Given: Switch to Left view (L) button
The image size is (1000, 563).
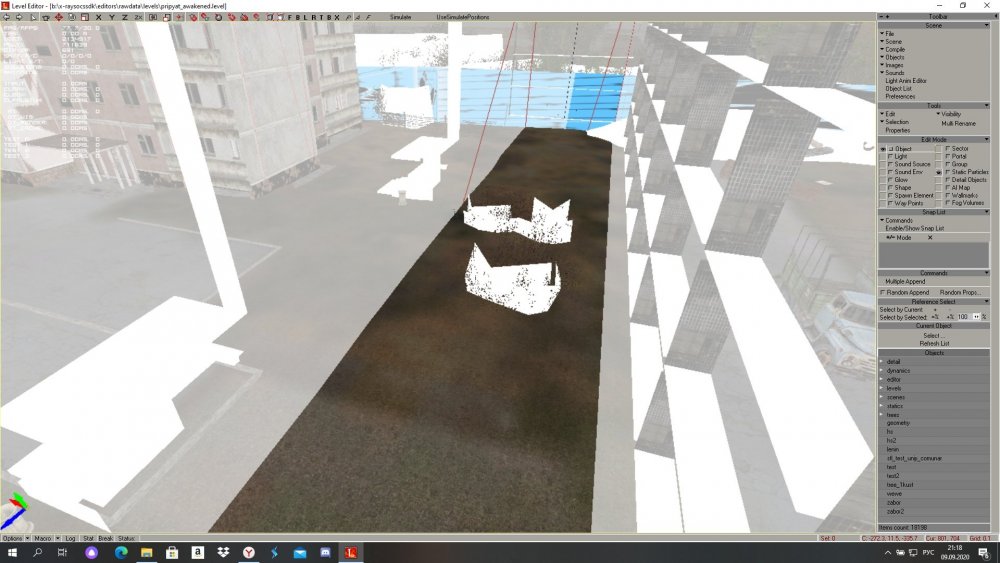Looking at the screenshot, I should click(x=305, y=17).
